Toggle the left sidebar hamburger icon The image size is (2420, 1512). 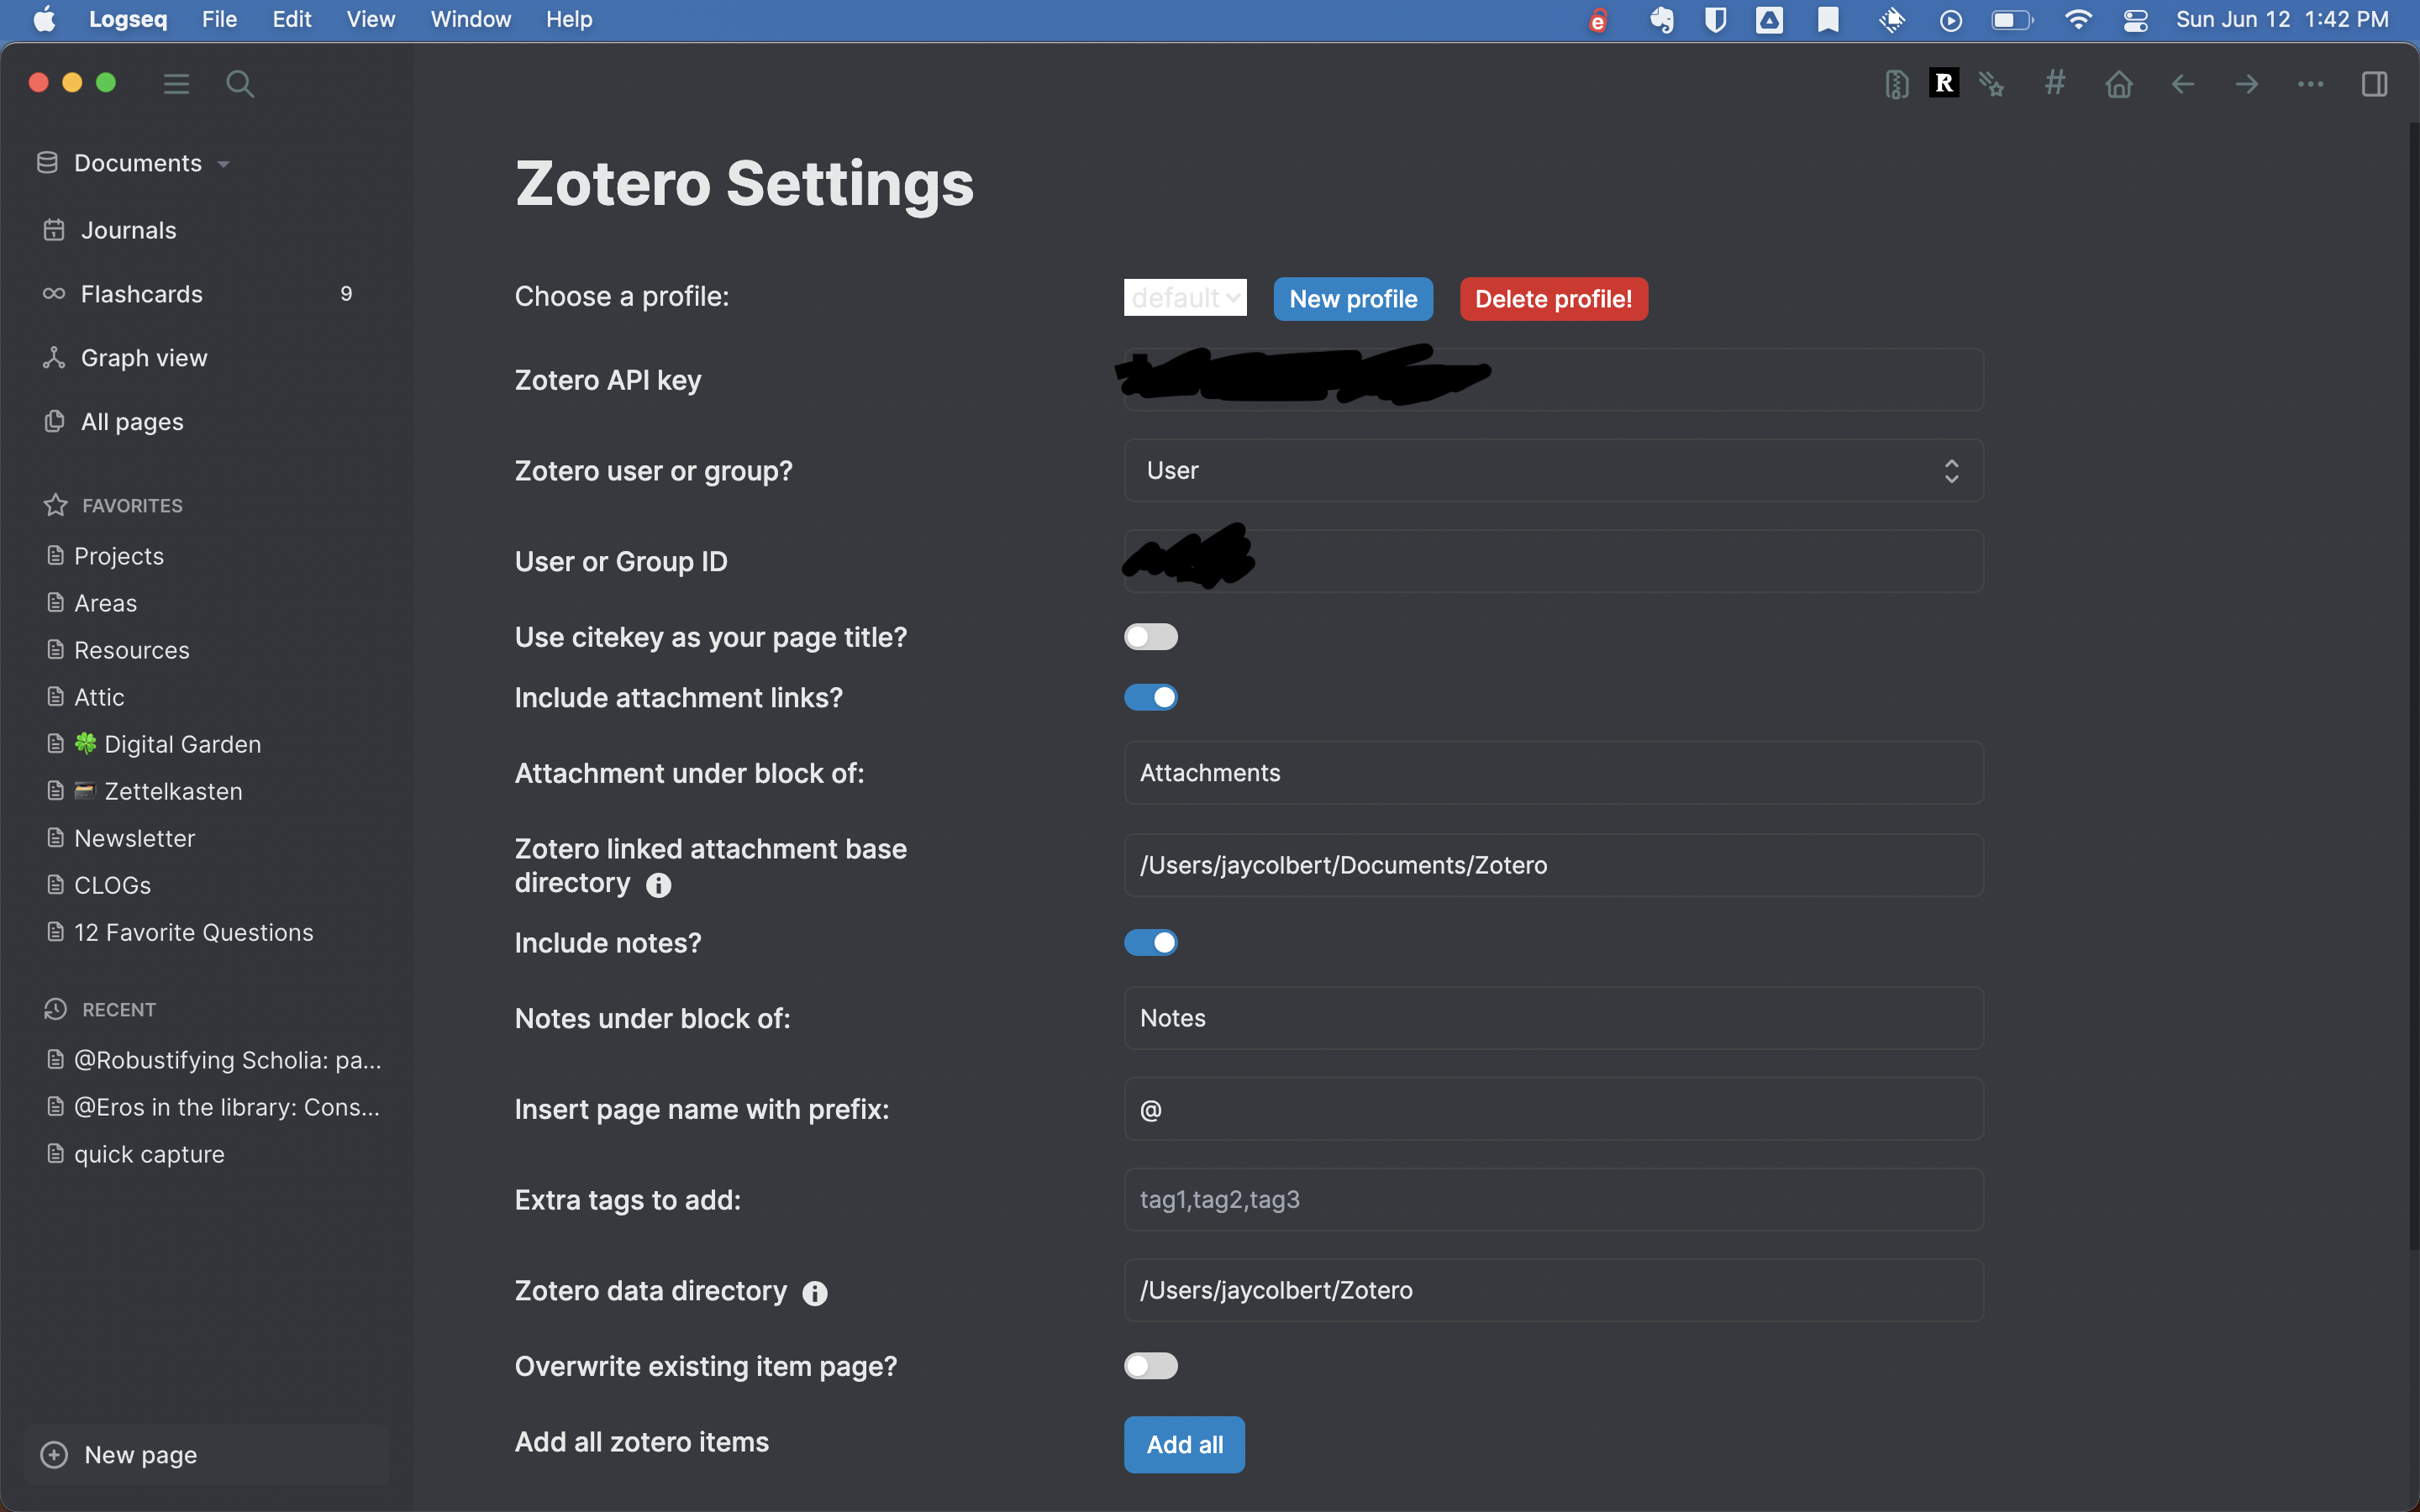point(176,84)
